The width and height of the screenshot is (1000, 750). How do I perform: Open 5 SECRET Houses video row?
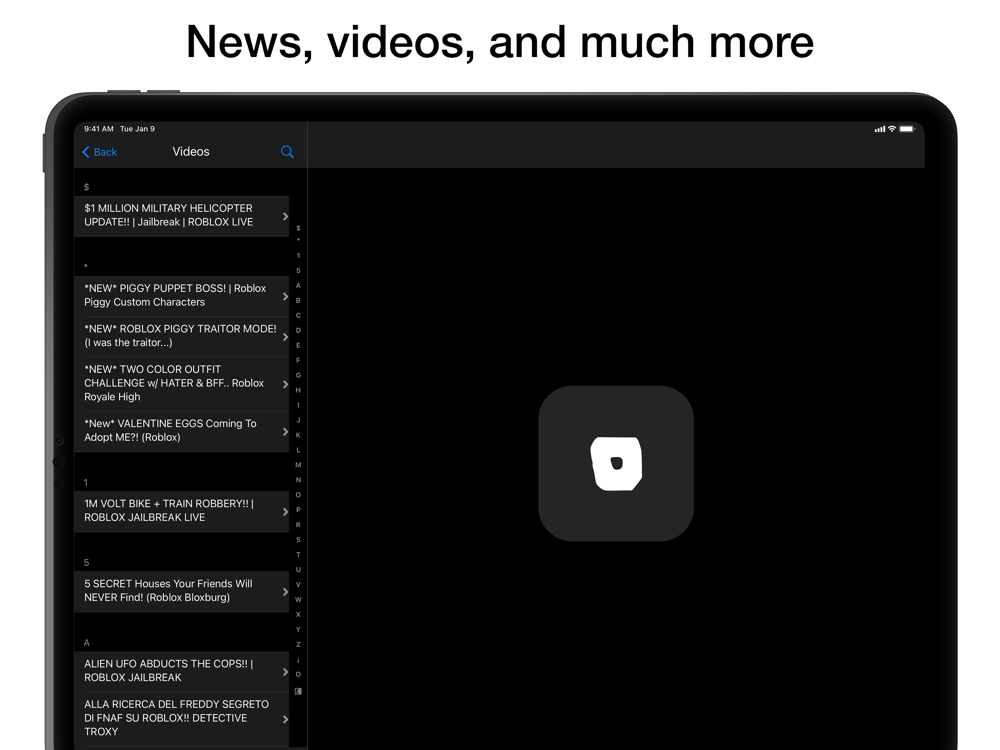[x=182, y=591]
